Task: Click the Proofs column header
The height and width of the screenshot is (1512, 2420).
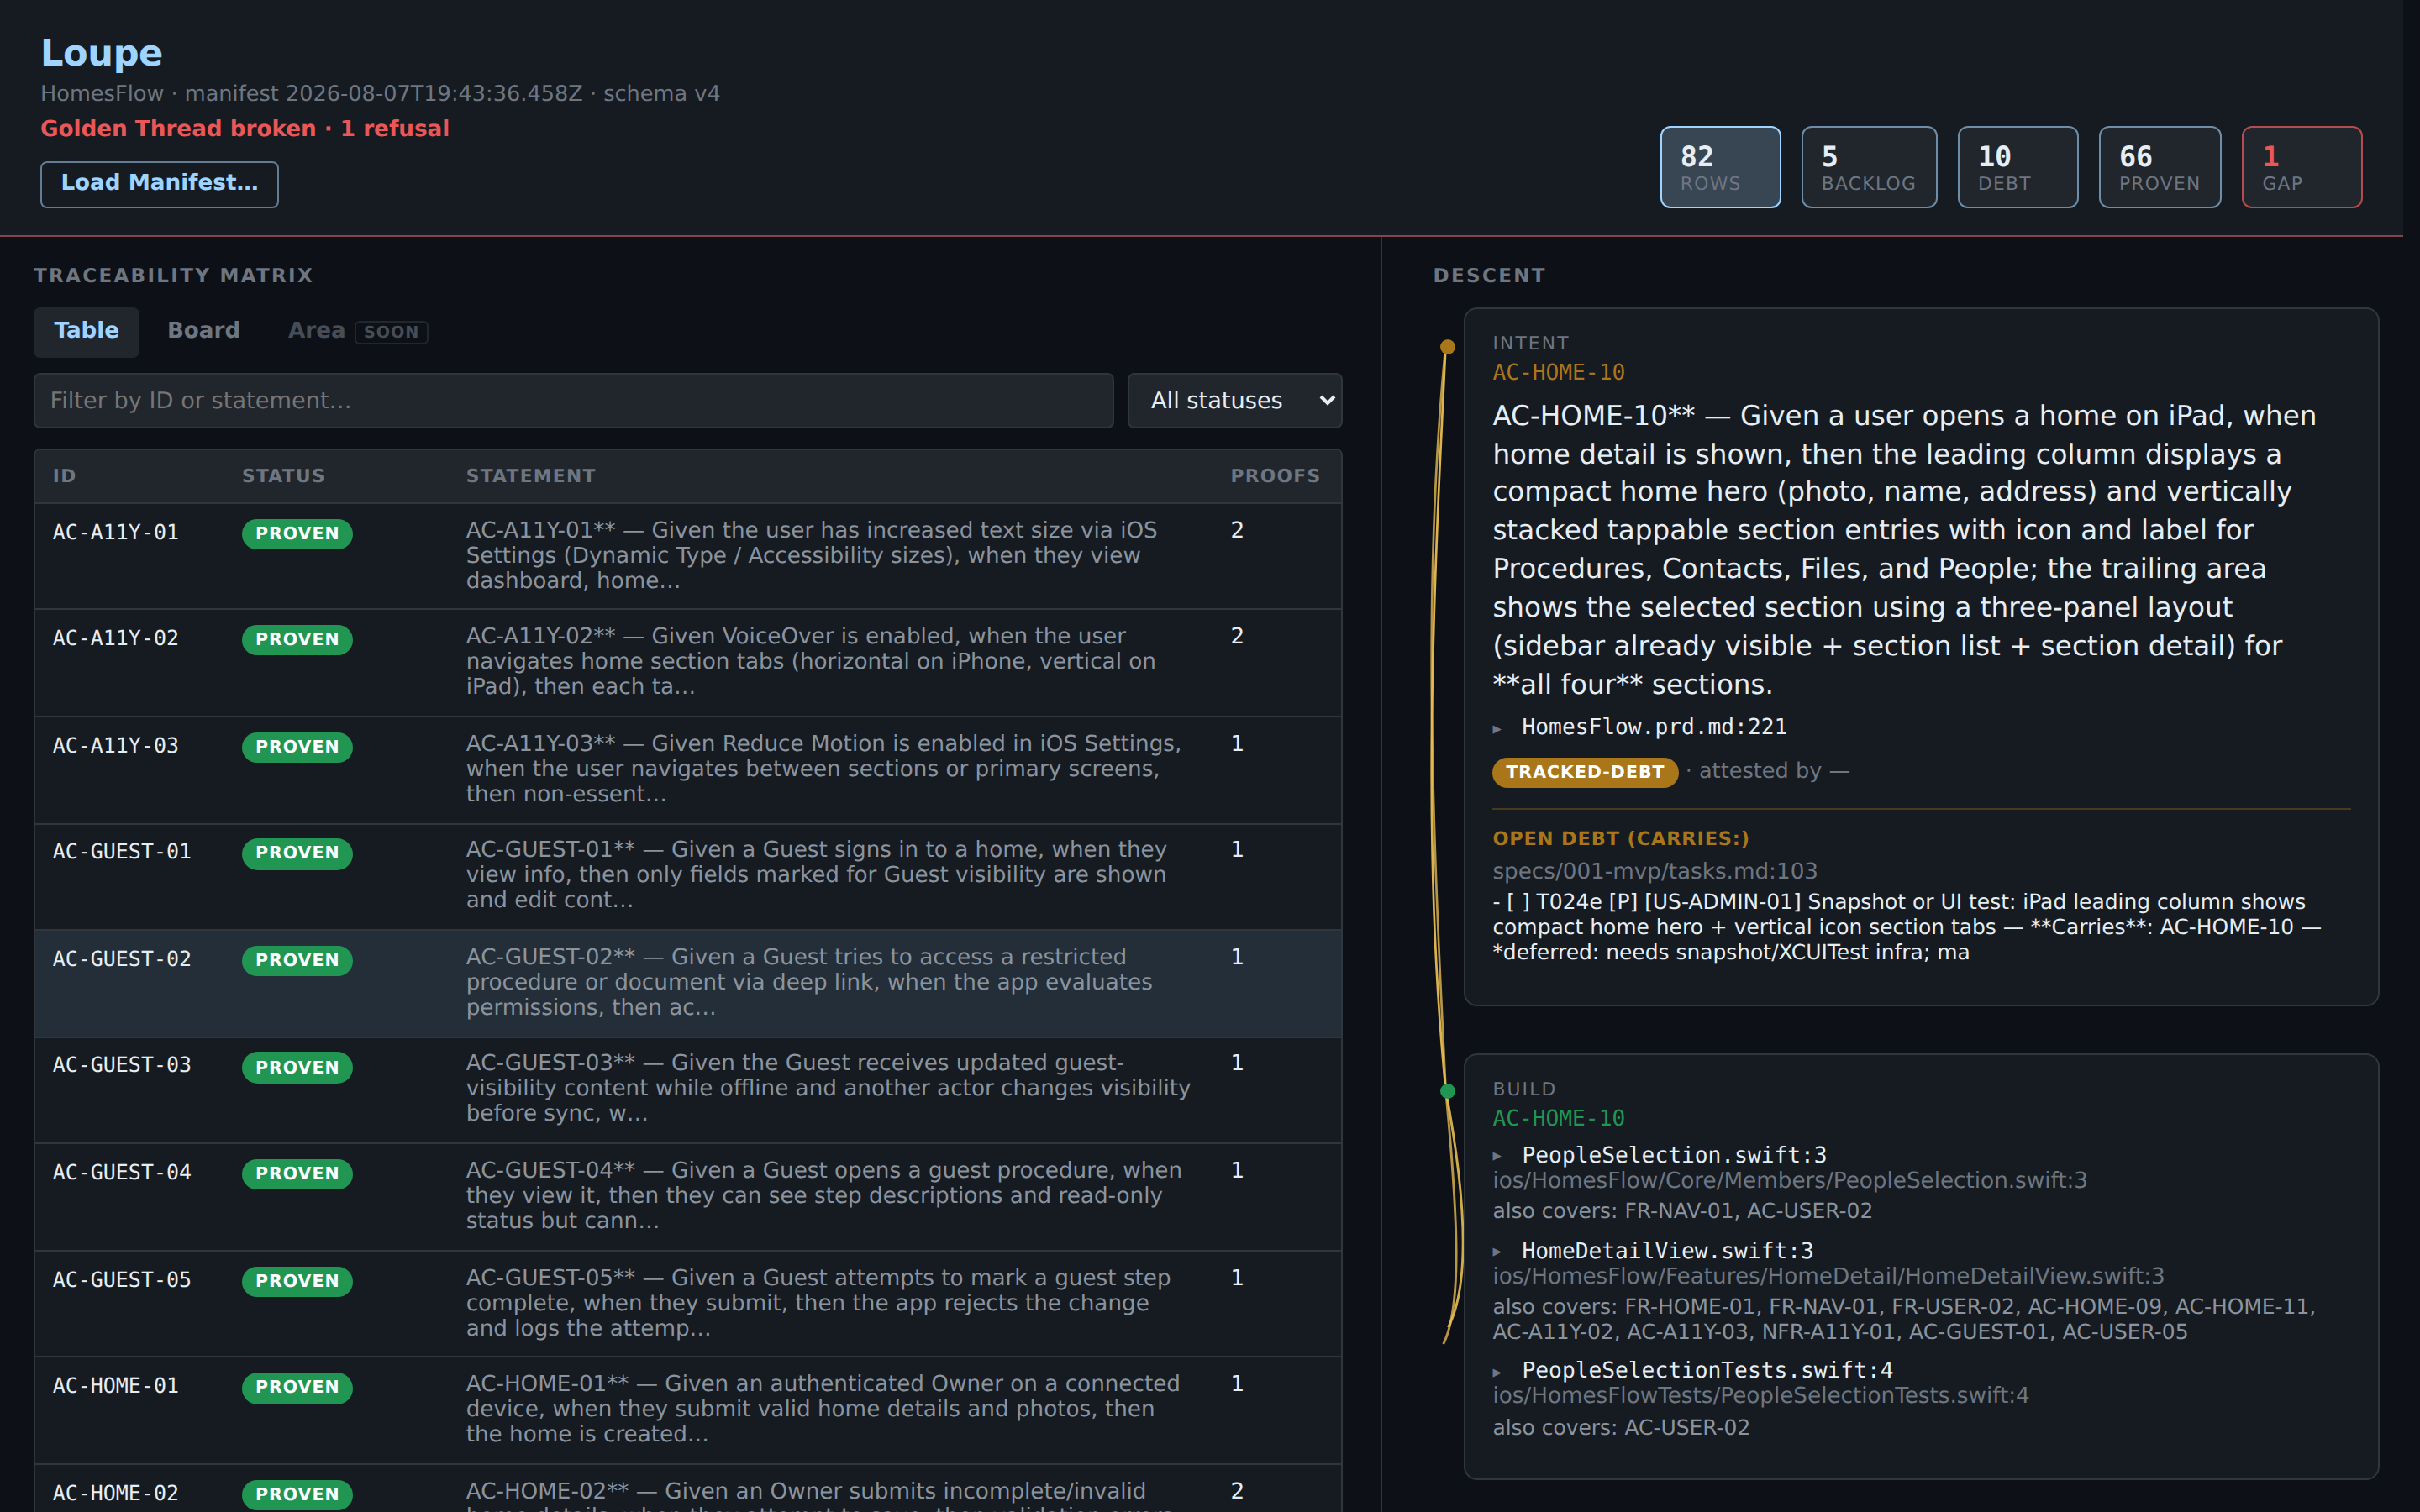Action: [x=1275, y=476]
